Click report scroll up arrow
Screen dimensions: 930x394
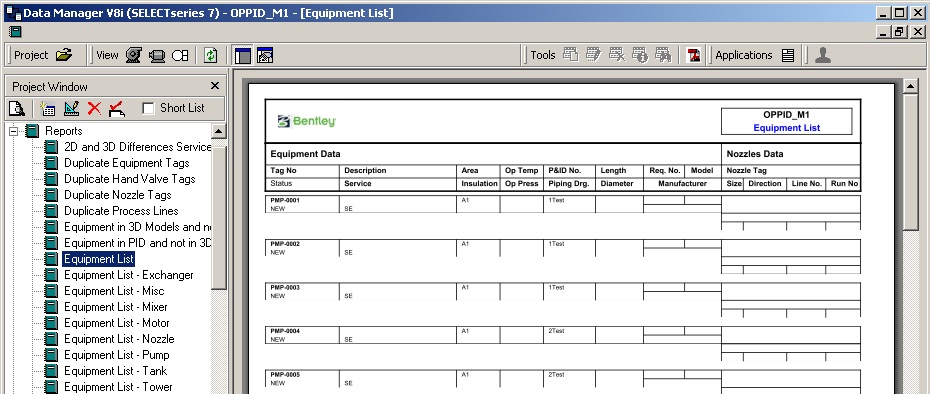coord(910,87)
